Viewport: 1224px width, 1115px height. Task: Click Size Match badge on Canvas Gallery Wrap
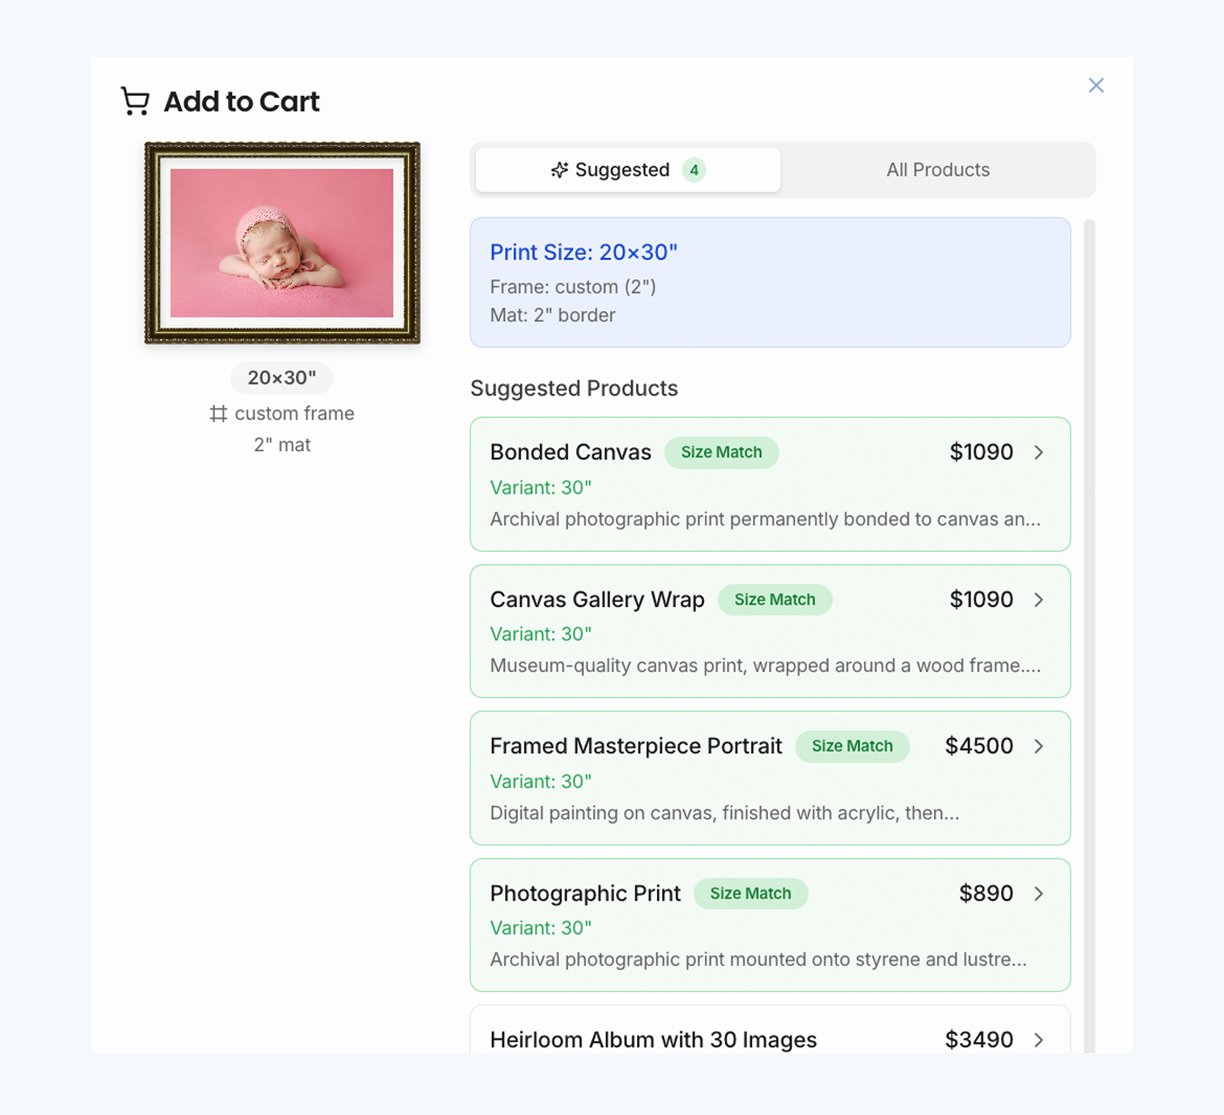coord(774,600)
